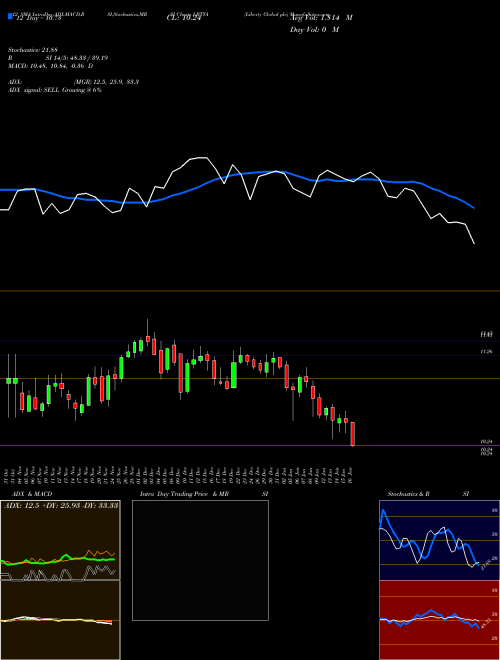Viewport: 500px width, 660px height.
Task: Select the 'Stochastics: 21.88' reading
Action: (32, 50)
